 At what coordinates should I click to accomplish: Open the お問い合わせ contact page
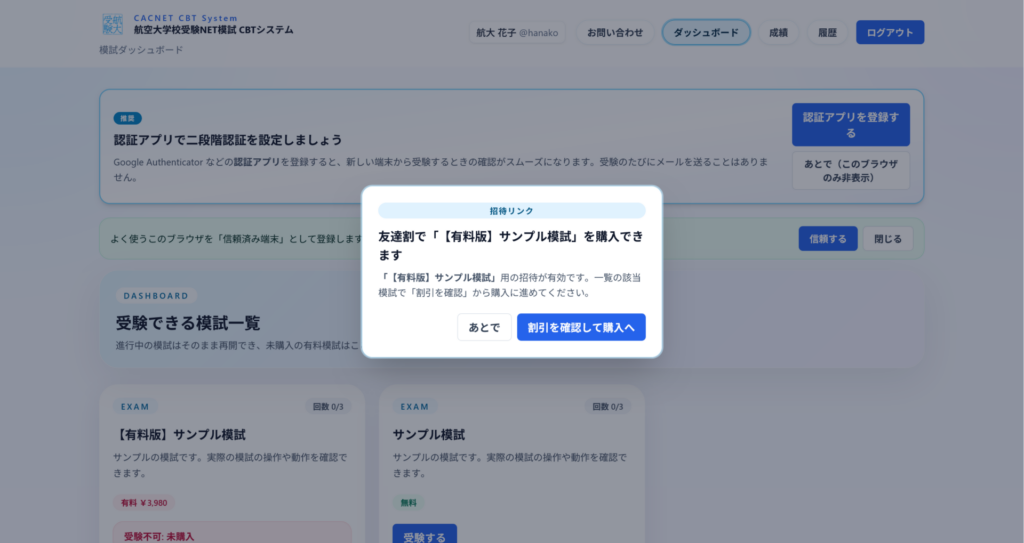tap(615, 33)
